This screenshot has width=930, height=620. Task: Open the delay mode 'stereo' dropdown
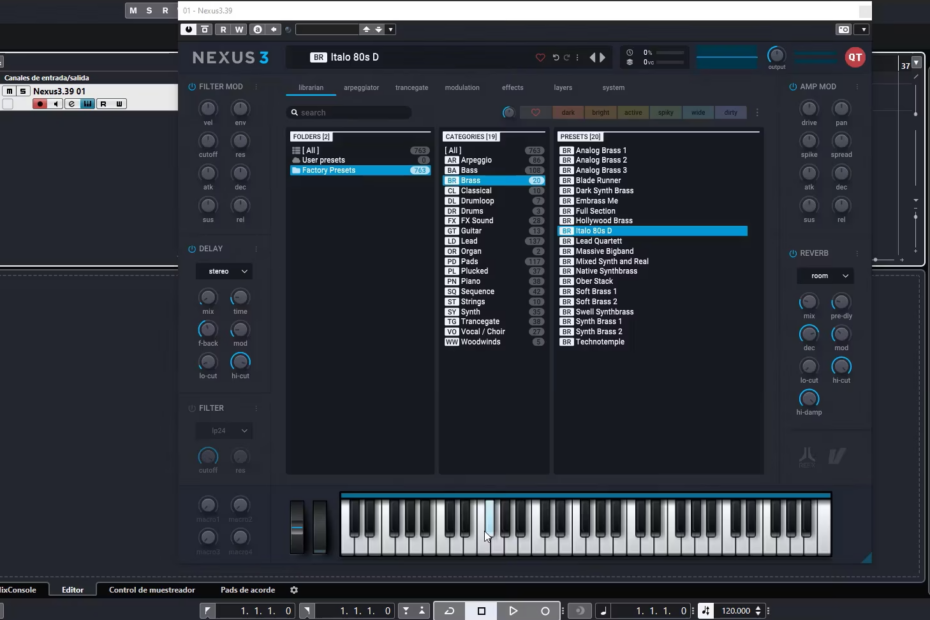coord(225,271)
